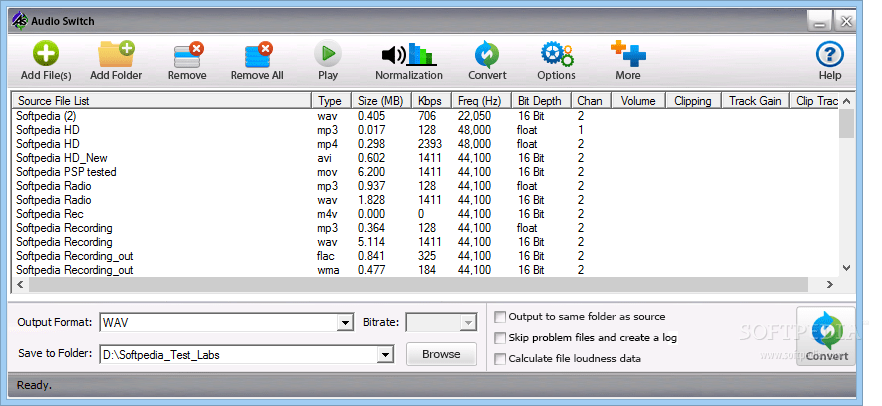
Task: Open Help from the toolbar
Action: click(x=830, y=60)
